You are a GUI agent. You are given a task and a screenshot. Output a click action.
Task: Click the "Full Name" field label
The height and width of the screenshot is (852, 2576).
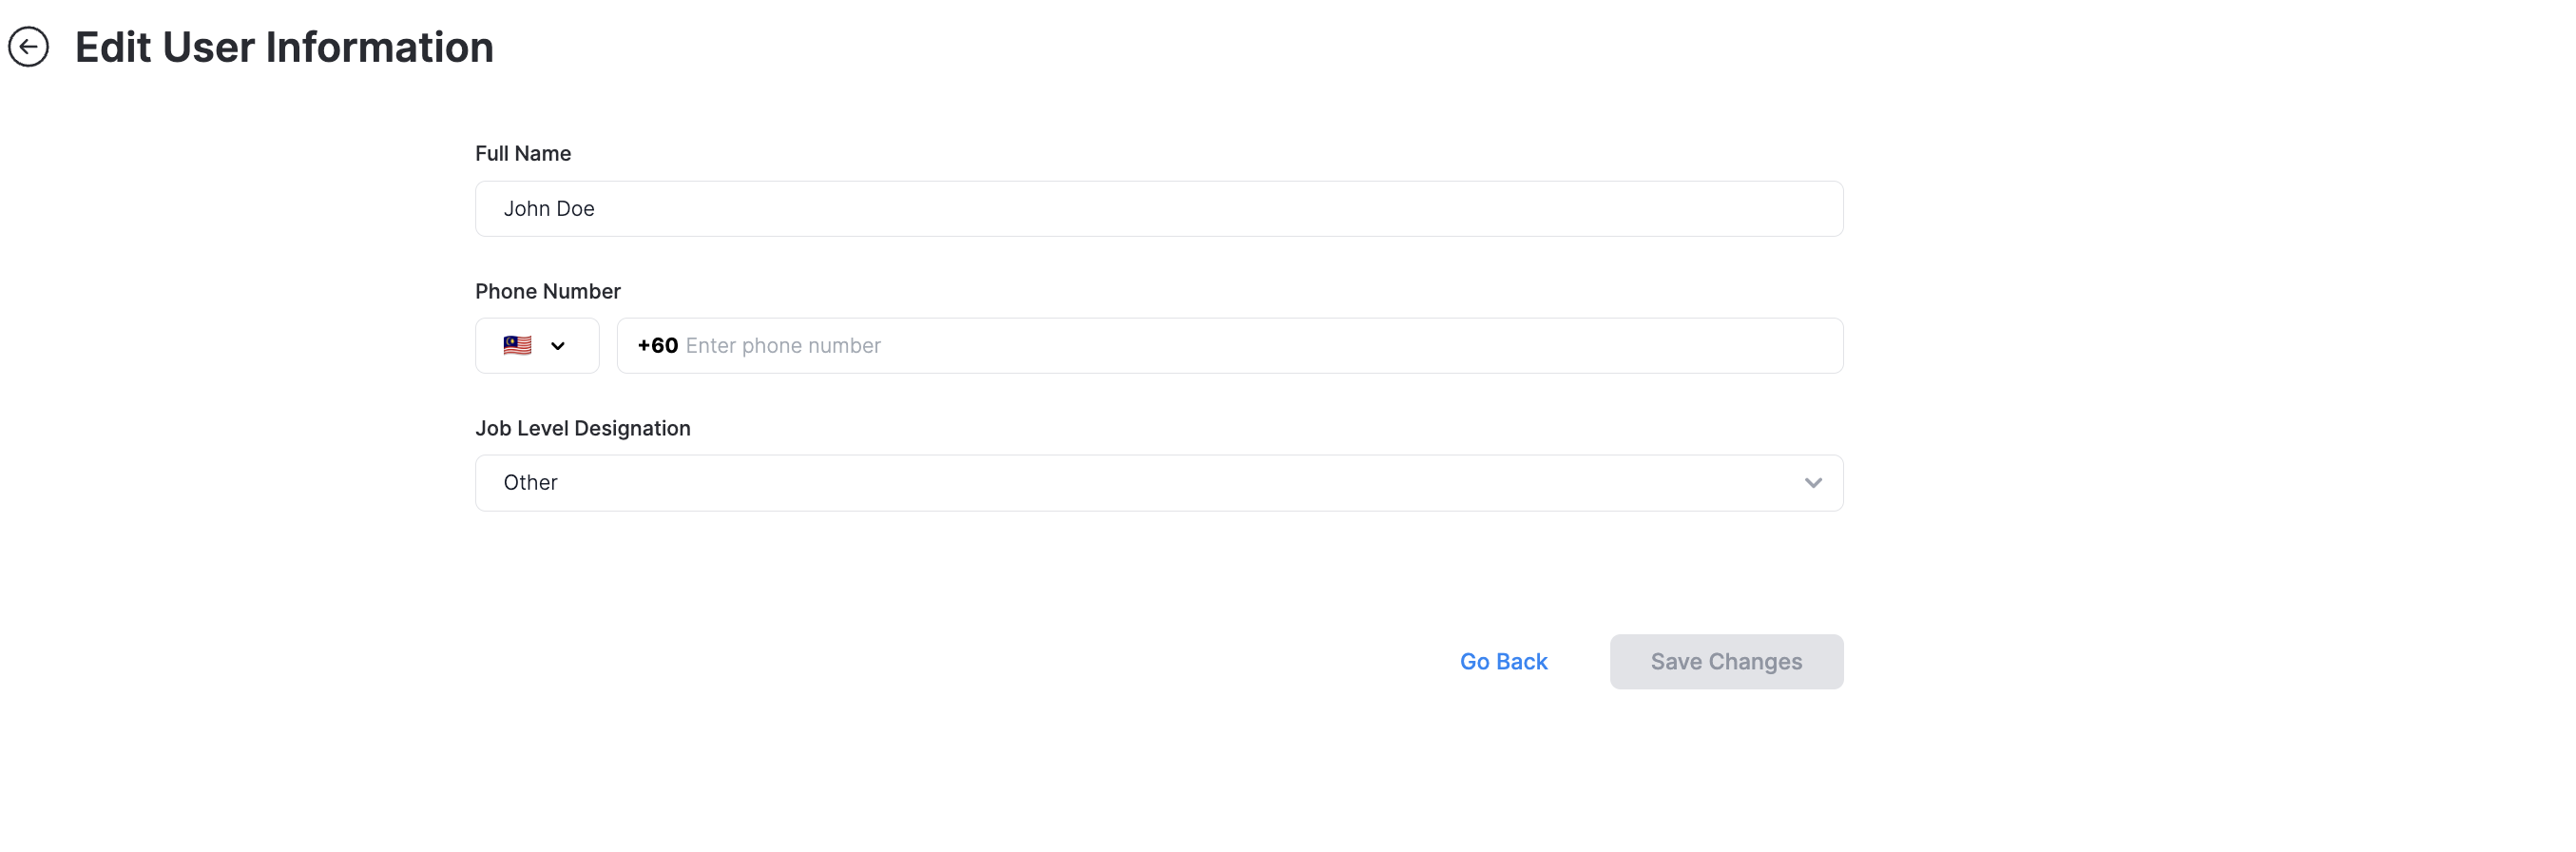523,154
